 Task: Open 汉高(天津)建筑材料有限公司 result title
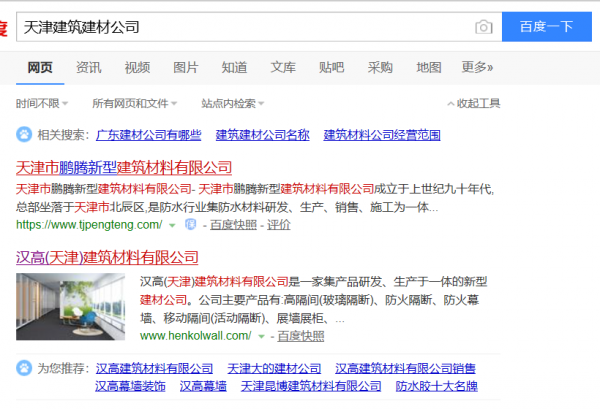tap(107, 257)
